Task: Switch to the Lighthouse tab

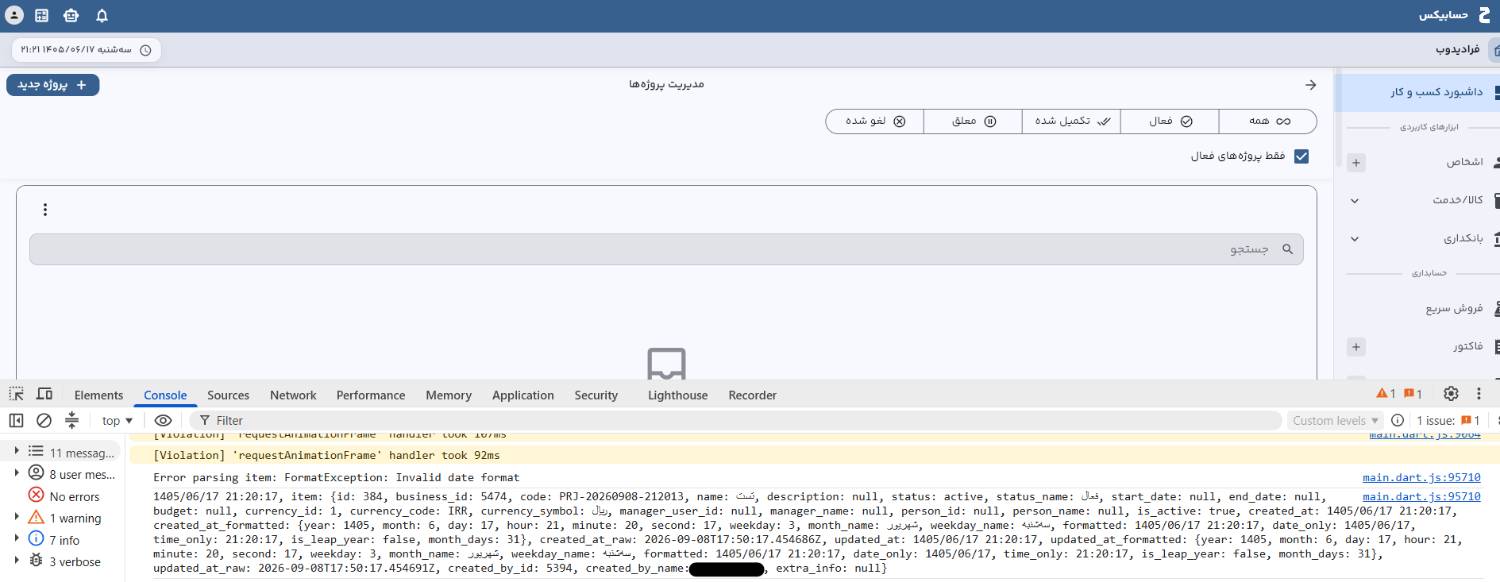Action: (x=678, y=395)
